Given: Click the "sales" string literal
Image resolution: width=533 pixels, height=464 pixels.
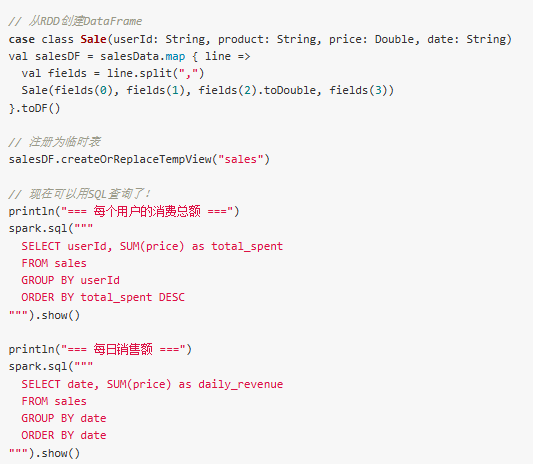Looking at the screenshot, I should pyautogui.click(x=241, y=159).
